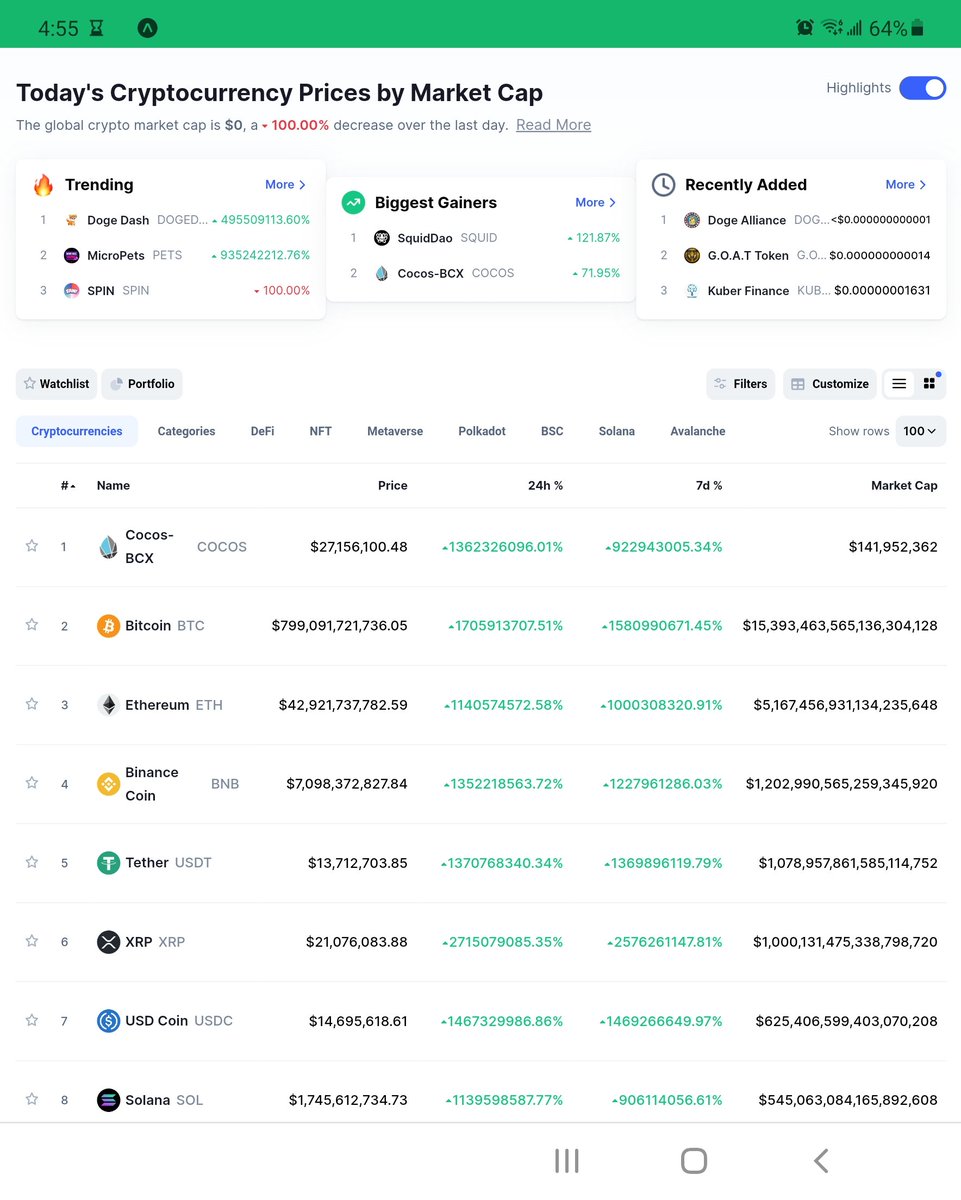Viewport: 961px width, 1200px height.
Task: Sort by the # rank column
Action: tap(67, 486)
